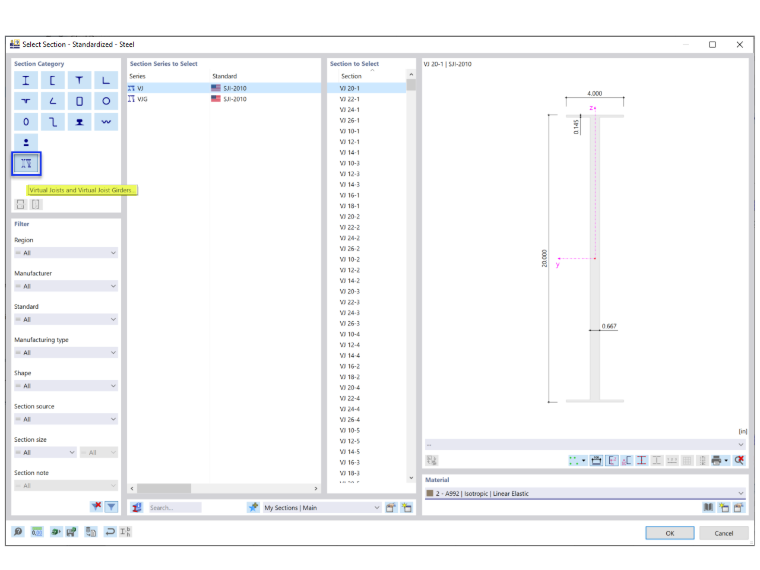Select the L-angle section category icon
The height and width of the screenshot is (570, 760).
pos(106,80)
